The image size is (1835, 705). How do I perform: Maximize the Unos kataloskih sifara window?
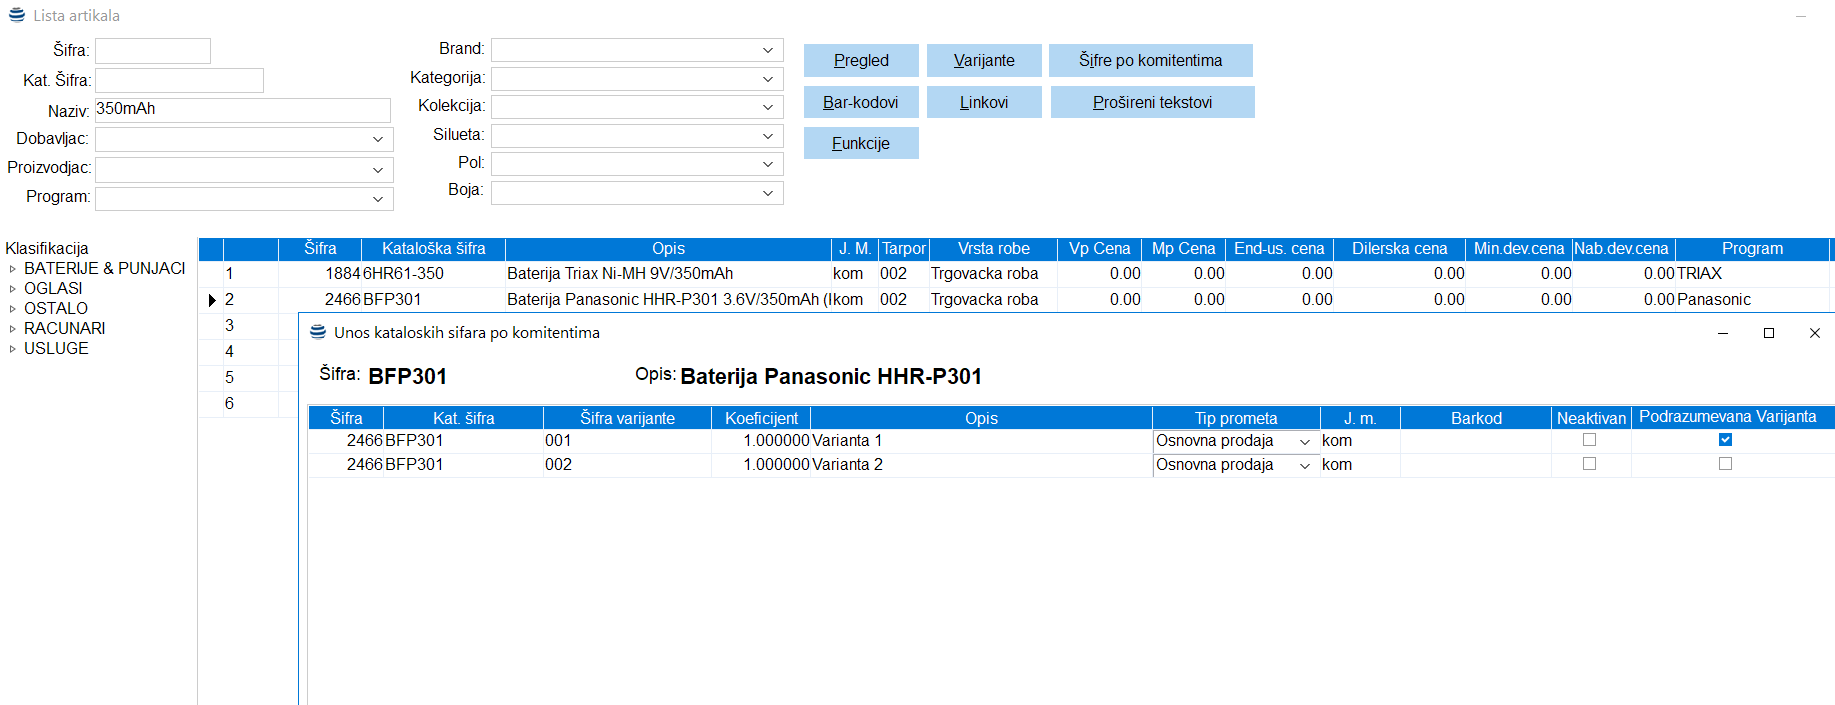click(x=1768, y=333)
